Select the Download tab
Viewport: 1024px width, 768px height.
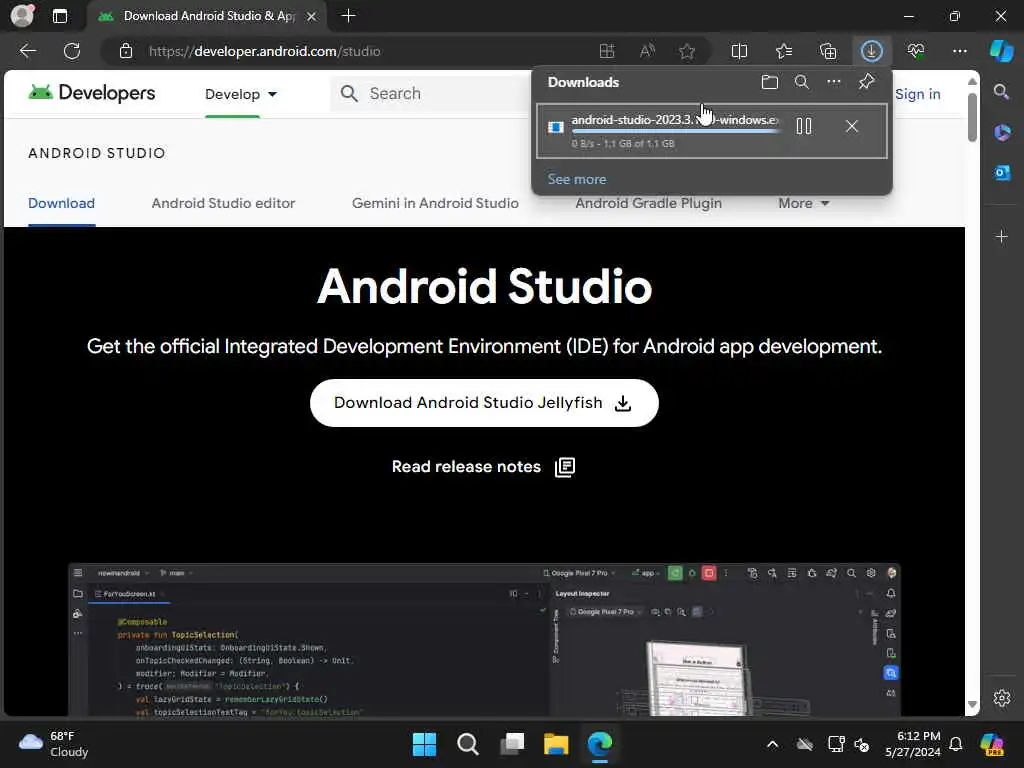61,203
